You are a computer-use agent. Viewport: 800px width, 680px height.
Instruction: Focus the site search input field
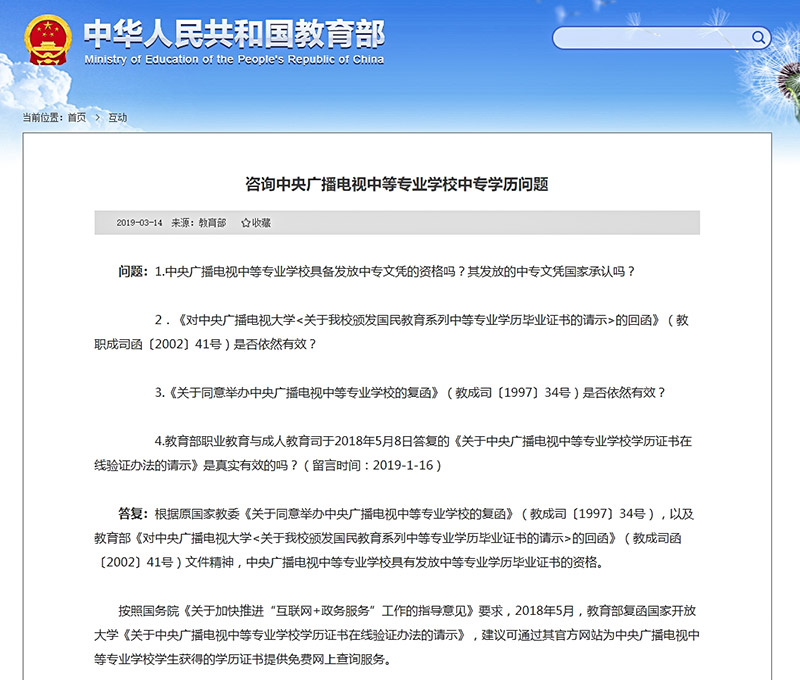661,38
